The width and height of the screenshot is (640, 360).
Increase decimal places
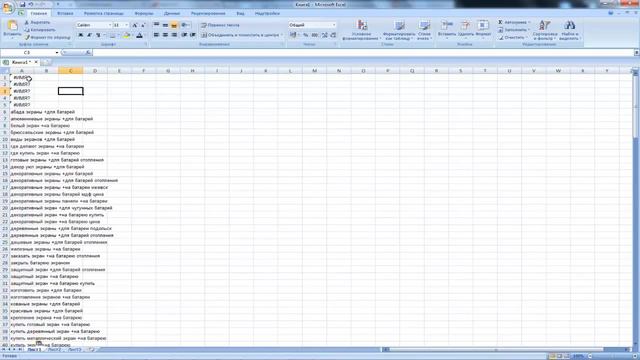[324, 36]
